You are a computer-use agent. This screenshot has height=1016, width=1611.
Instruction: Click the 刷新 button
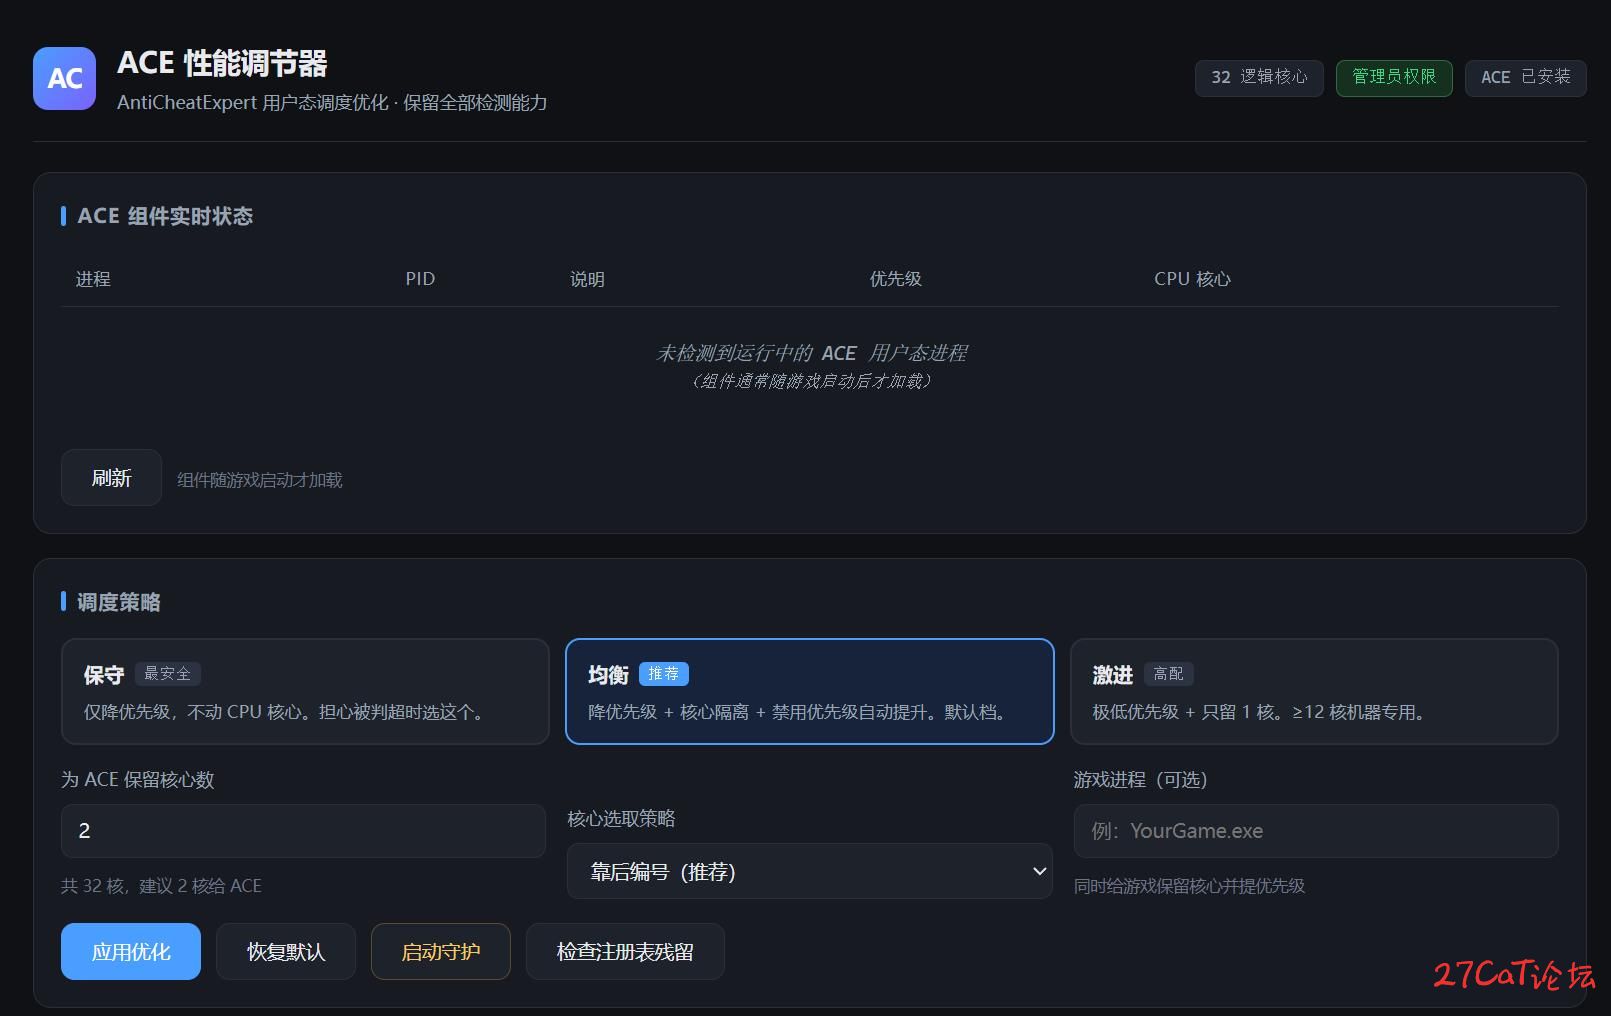pos(111,478)
